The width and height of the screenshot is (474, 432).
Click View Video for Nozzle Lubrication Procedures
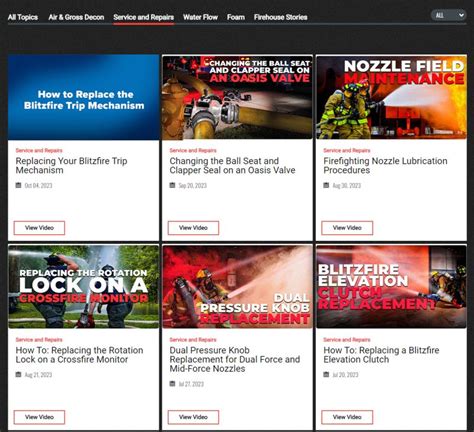347,228
